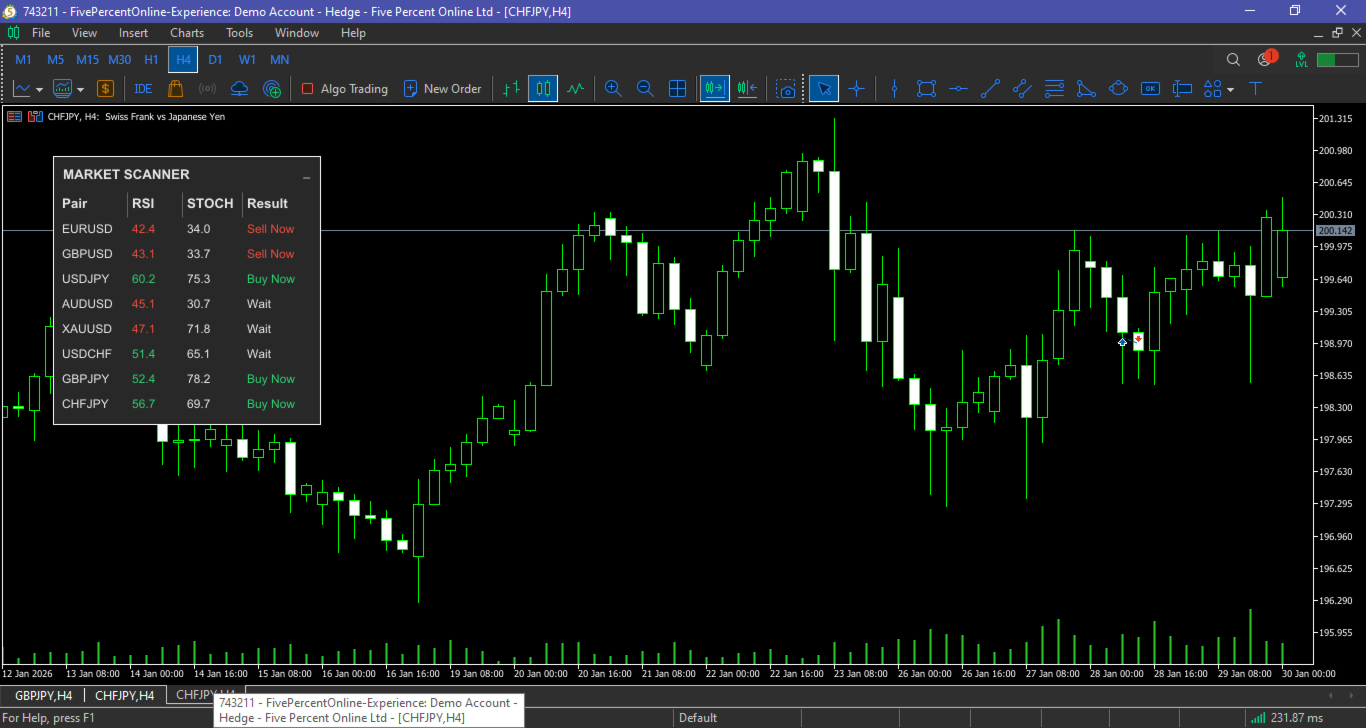This screenshot has height=728, width=1366.
Task: Open the chart type line icon
Action: pyautogui.click(x=22, y=89)
